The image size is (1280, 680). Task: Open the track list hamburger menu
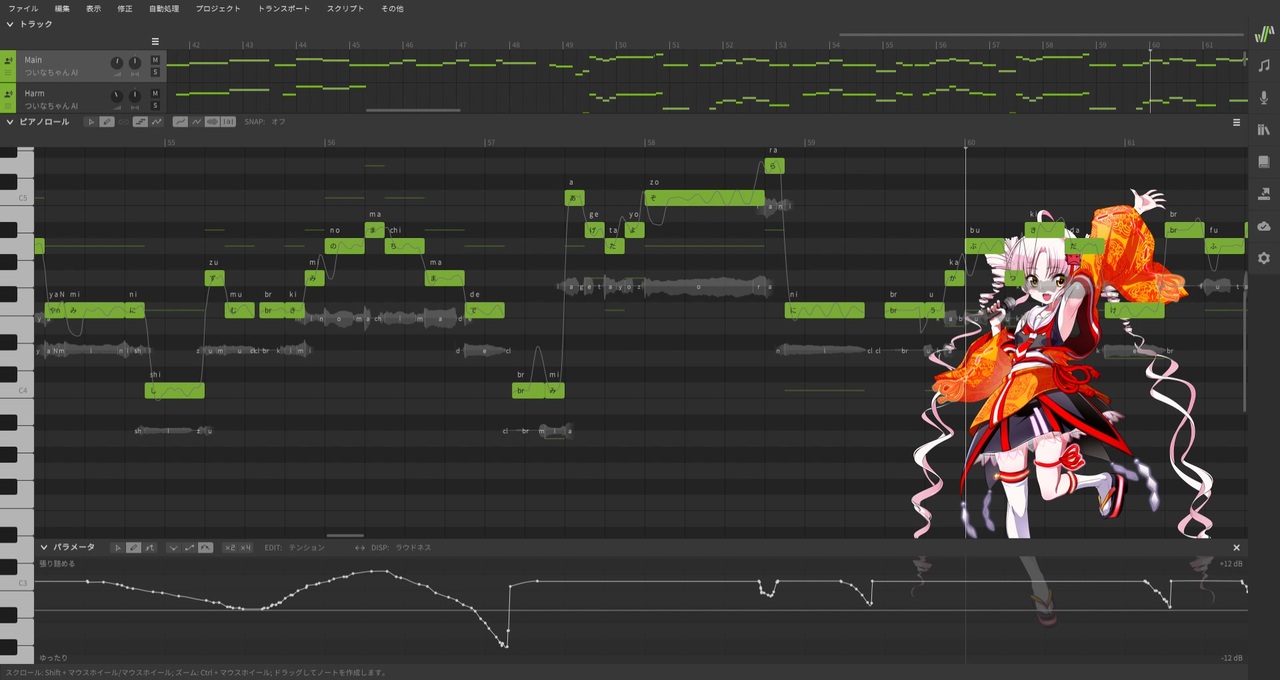tap(155, 42)
